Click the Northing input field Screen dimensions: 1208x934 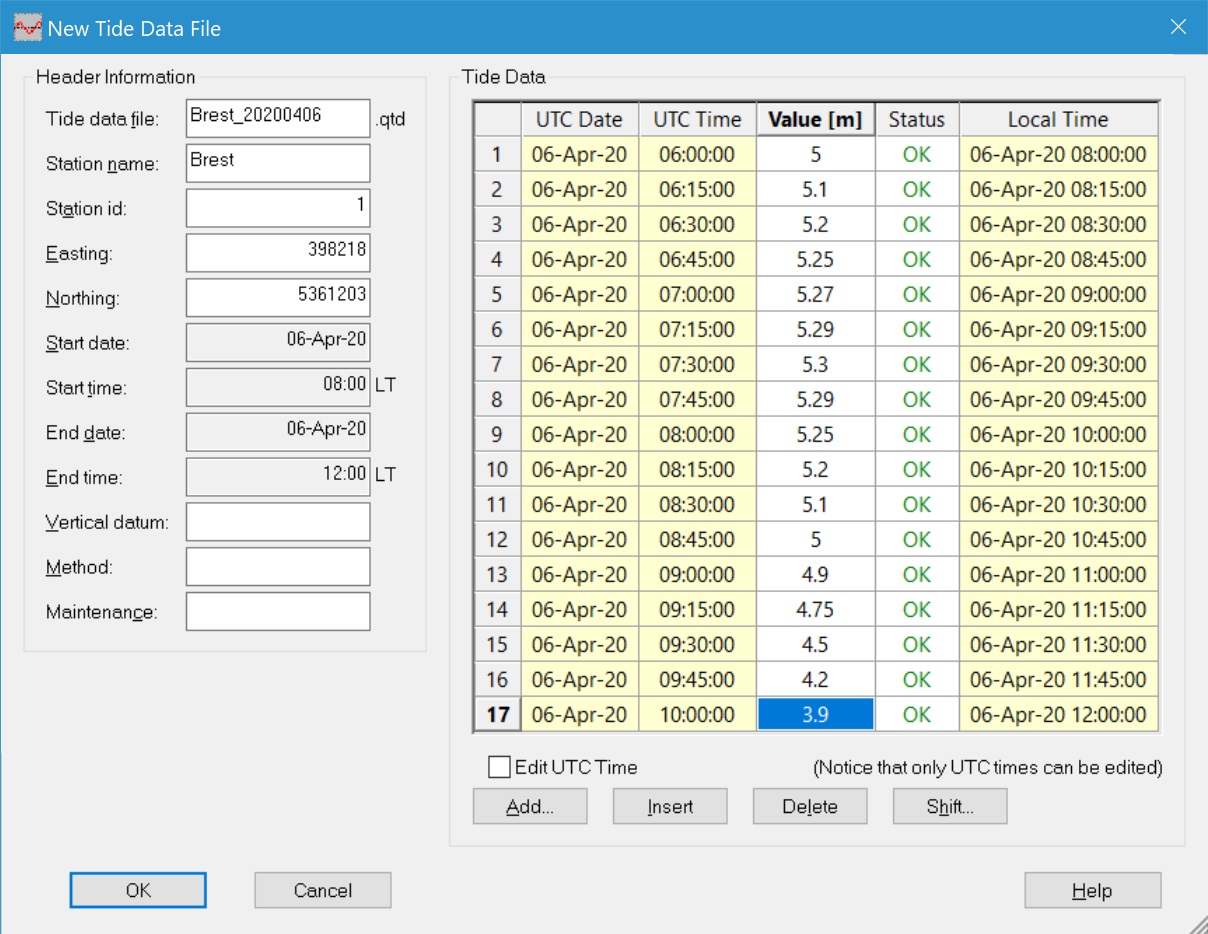[278, 298]
